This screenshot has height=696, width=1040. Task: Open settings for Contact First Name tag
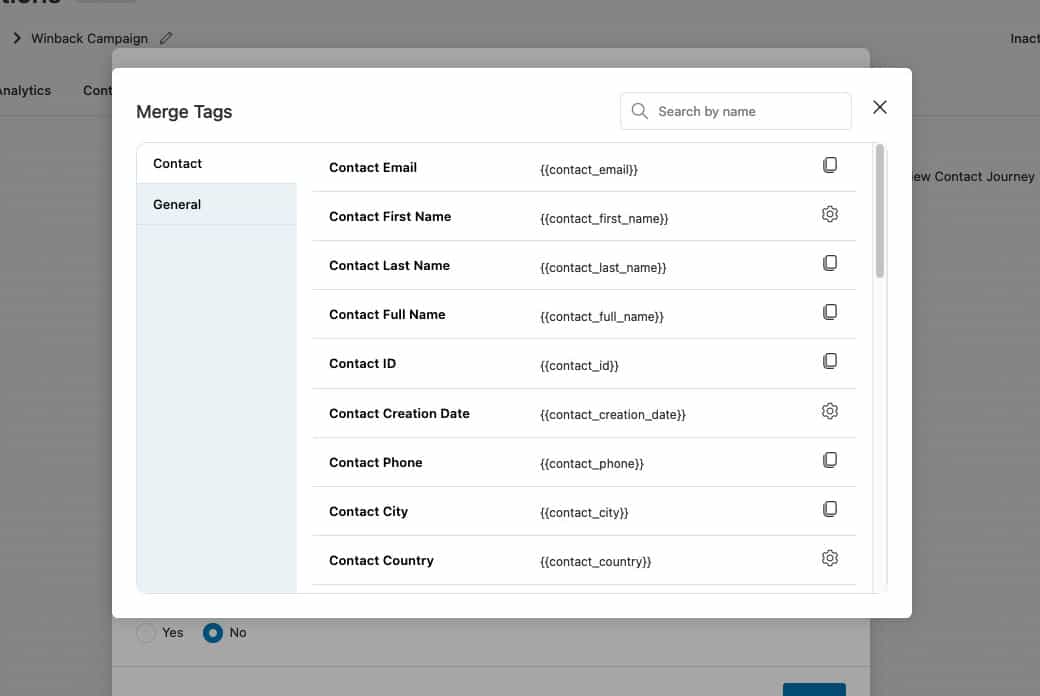829,214
